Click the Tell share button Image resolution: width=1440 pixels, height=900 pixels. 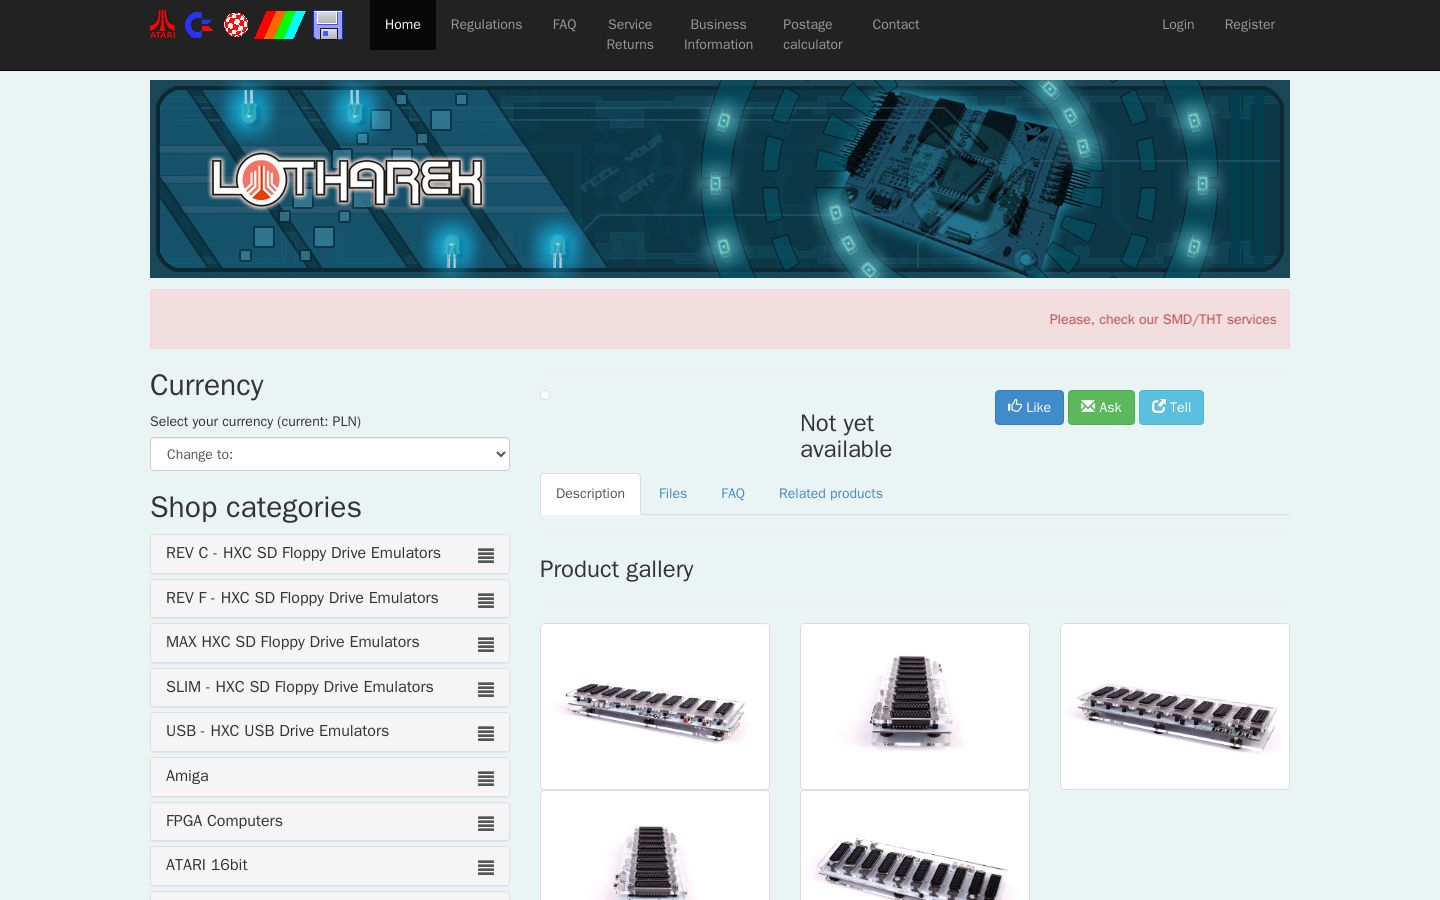click(1171, 407)
